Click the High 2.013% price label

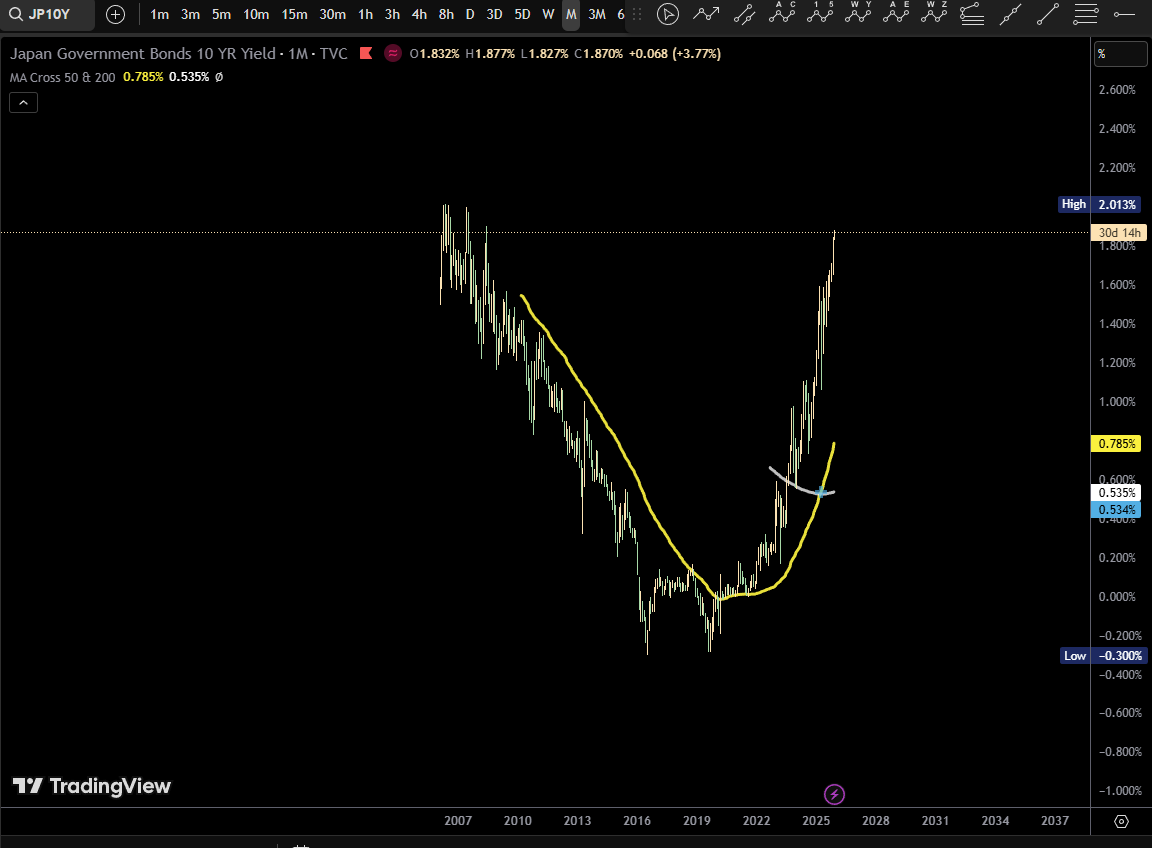click(x=1100, y=204)
